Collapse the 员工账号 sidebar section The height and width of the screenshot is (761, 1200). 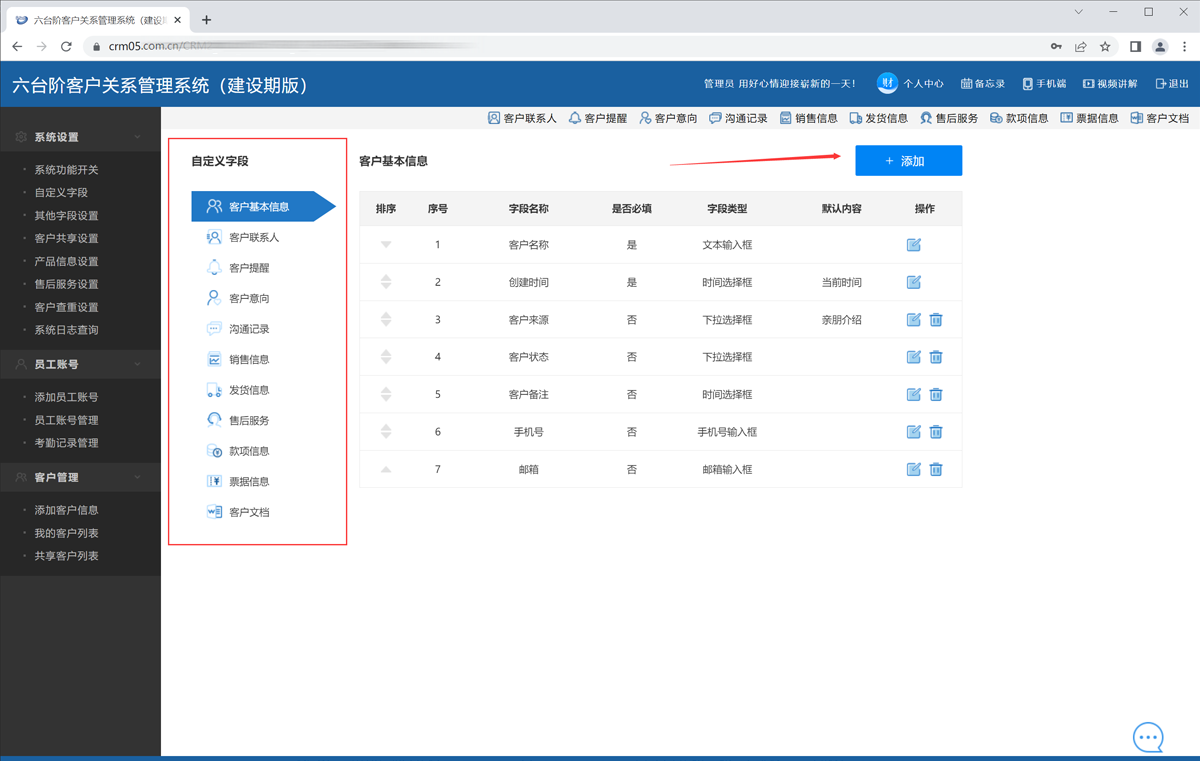coord(80,365)
